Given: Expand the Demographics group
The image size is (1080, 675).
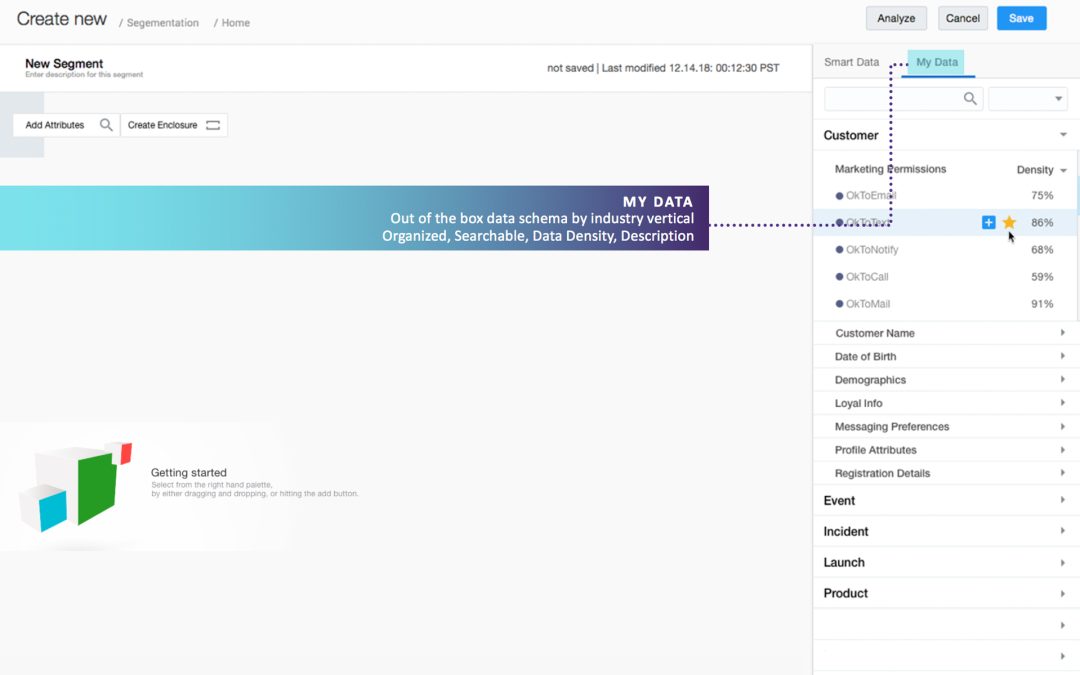Looking at the screenshot, I should pyautogui.click(x=944, y=380).
